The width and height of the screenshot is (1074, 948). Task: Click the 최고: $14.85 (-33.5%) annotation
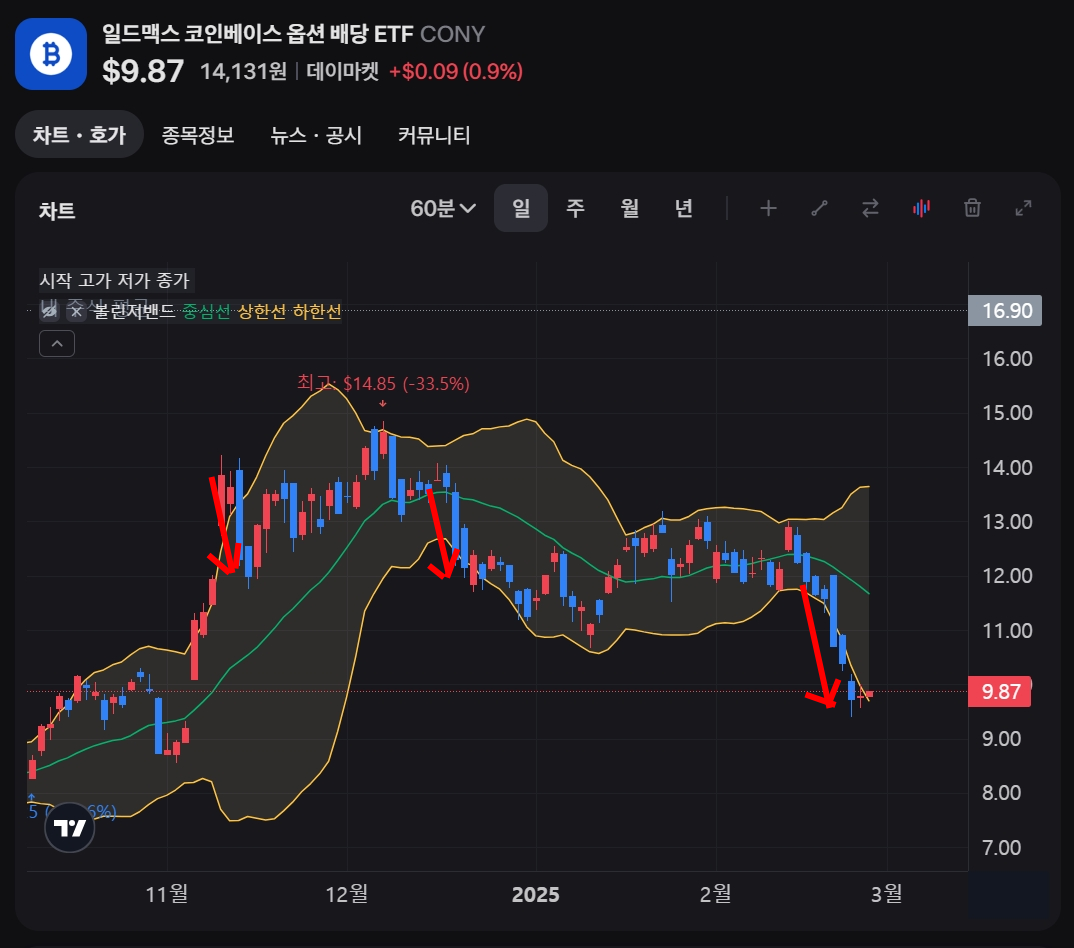point(383,384)
